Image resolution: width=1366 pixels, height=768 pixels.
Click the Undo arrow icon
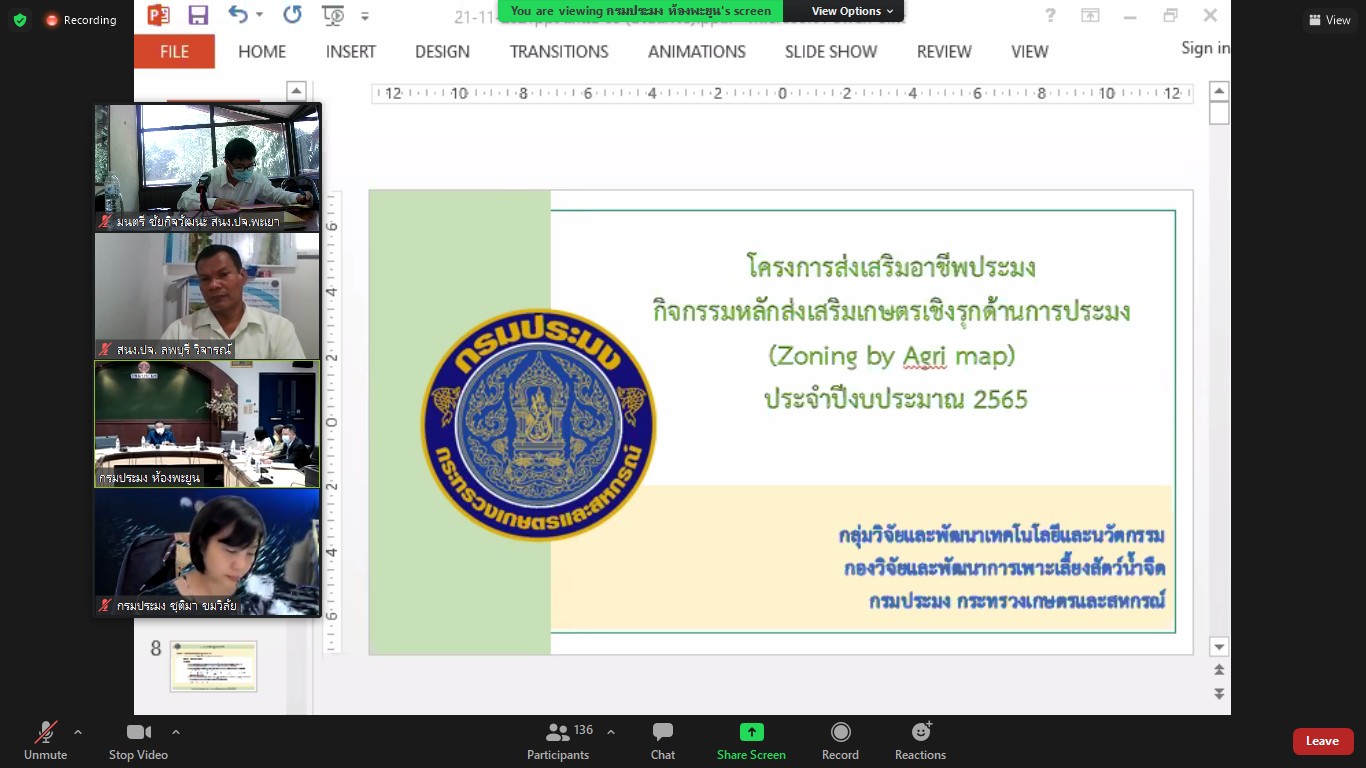[238, 14]
